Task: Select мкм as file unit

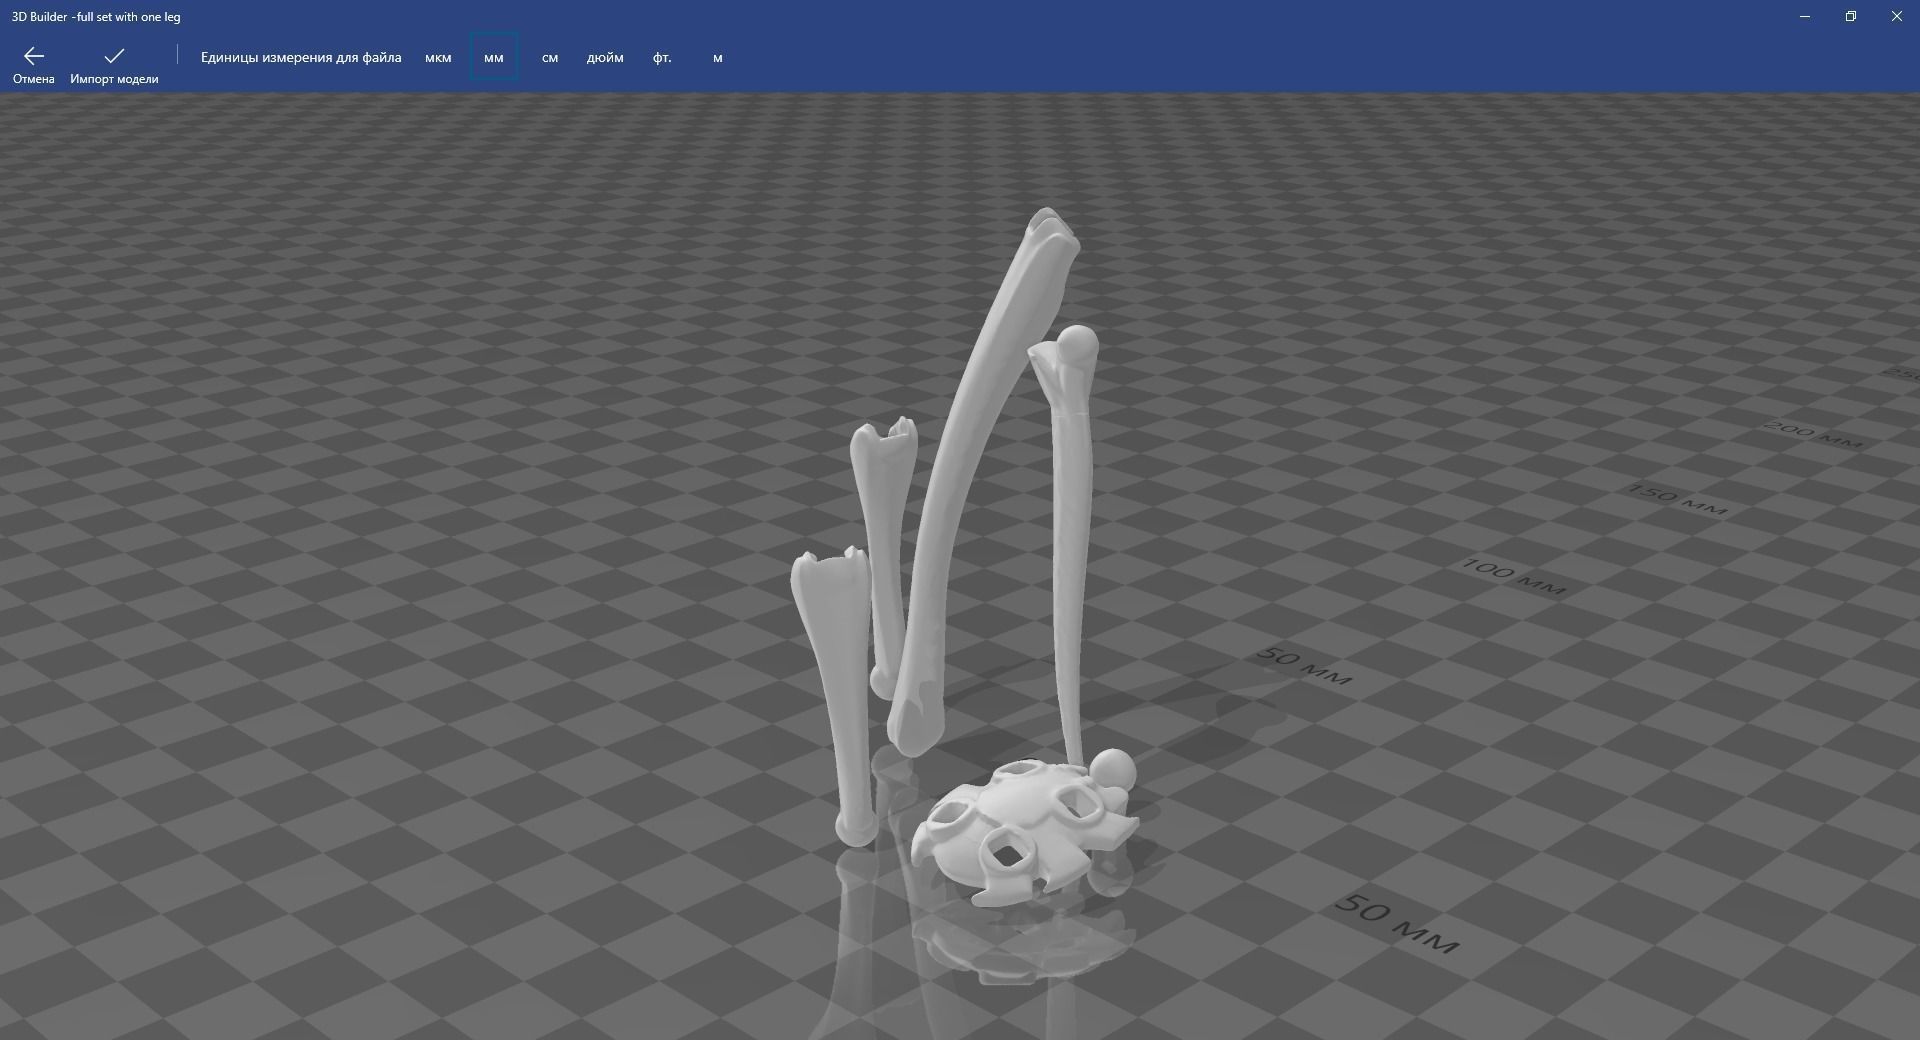Action: (438, 58)
